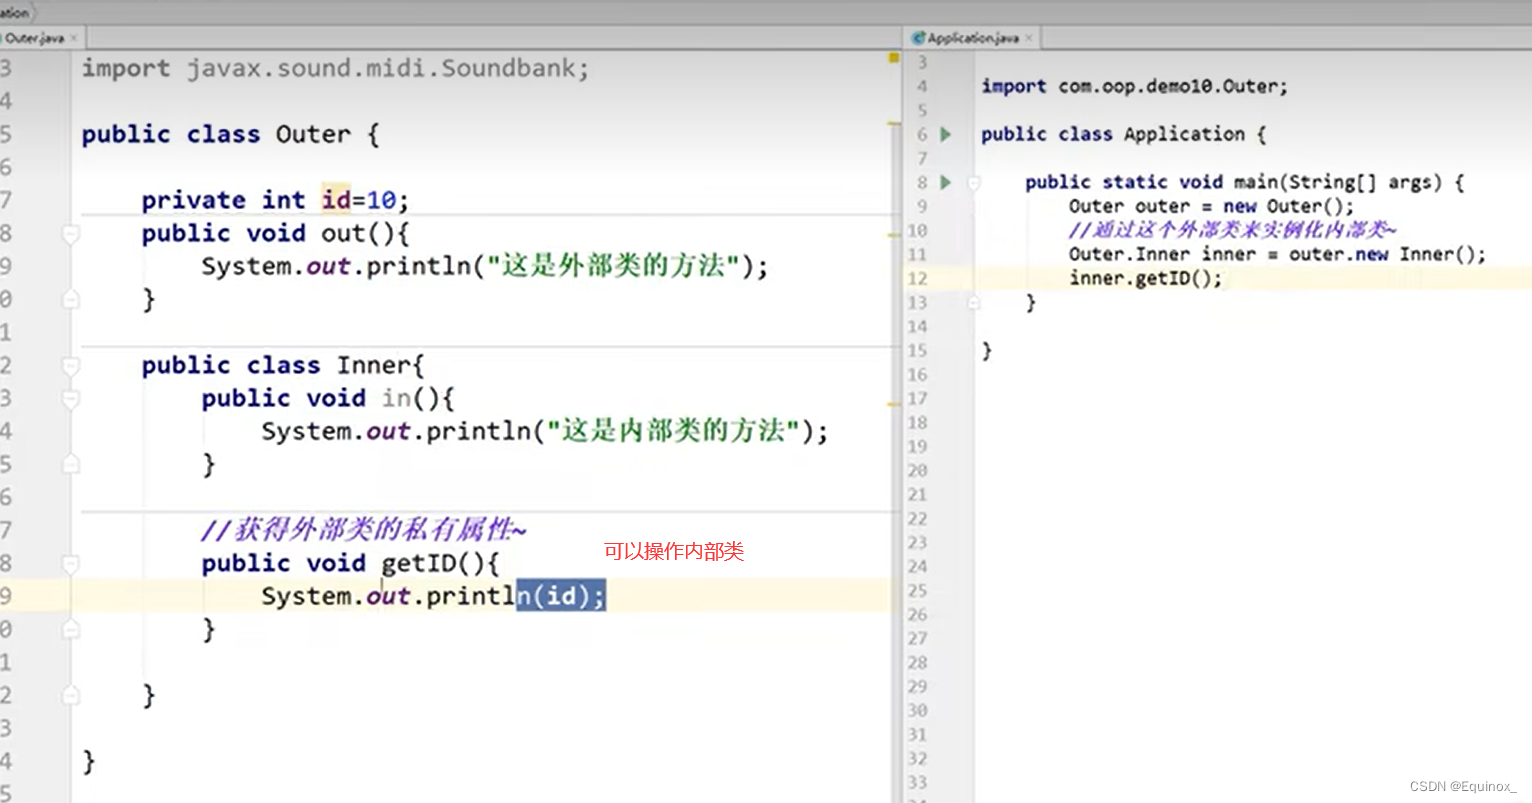Click line number 33 in Application.java gutter
This screenshot has width=1532, height=803.
(917, 782)
